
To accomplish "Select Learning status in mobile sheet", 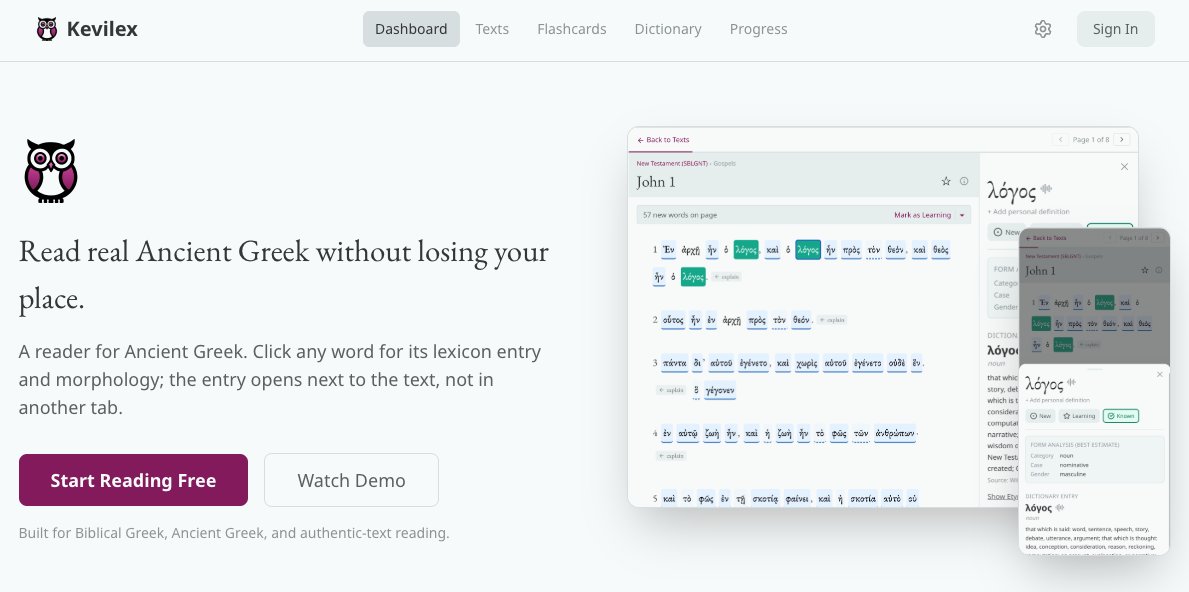I will [x=1079, y=416].
